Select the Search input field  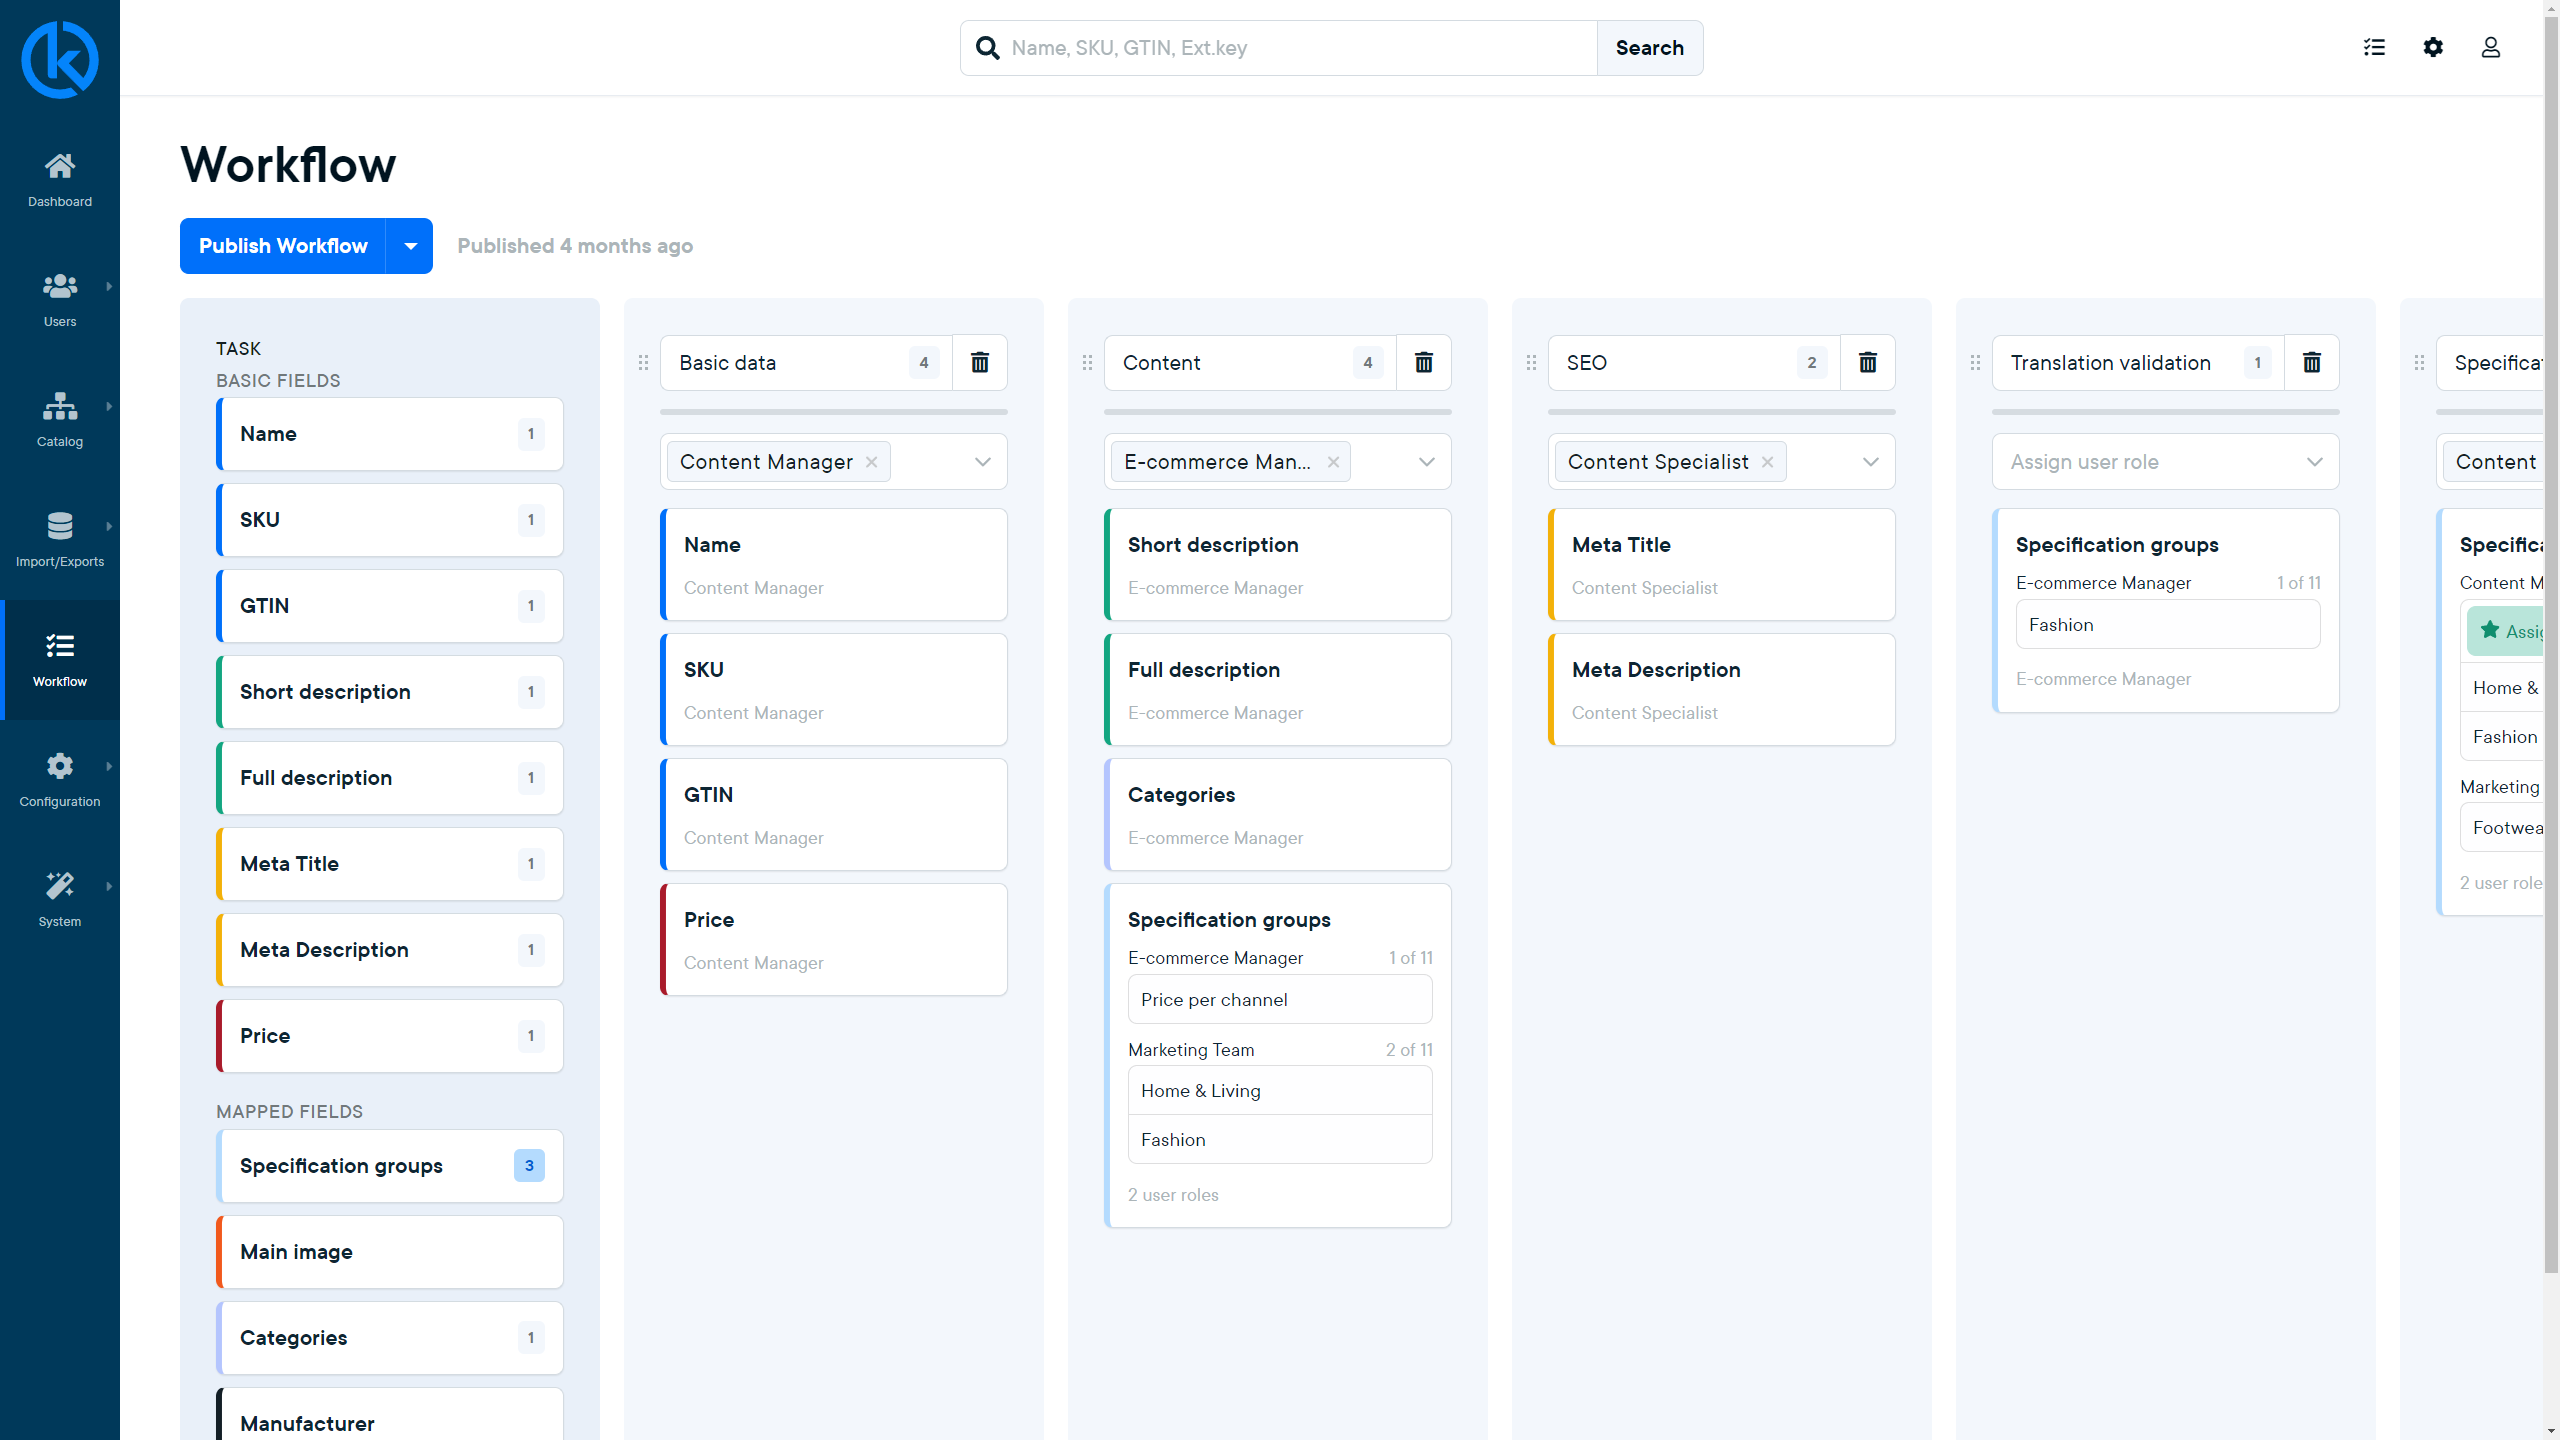point(1278,47)
